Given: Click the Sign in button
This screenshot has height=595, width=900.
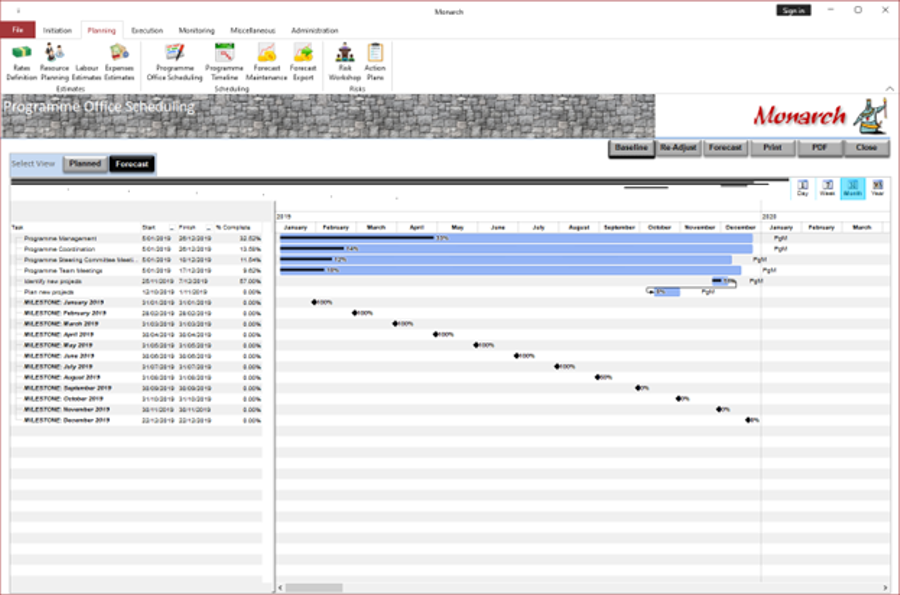Looking at the screenshot, I should click(793, 10).
